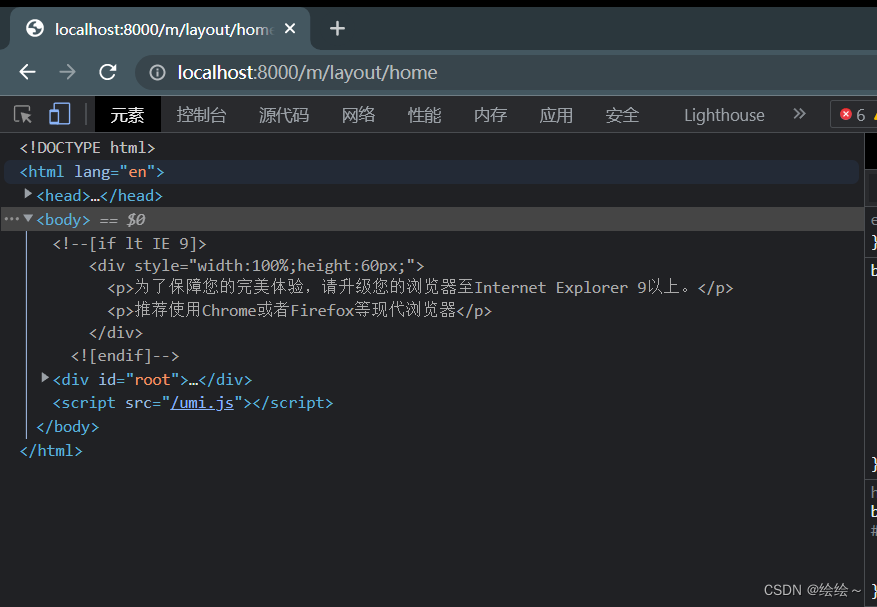Select the html lang="en" line
Screen dimensions: 877x607
431,172
